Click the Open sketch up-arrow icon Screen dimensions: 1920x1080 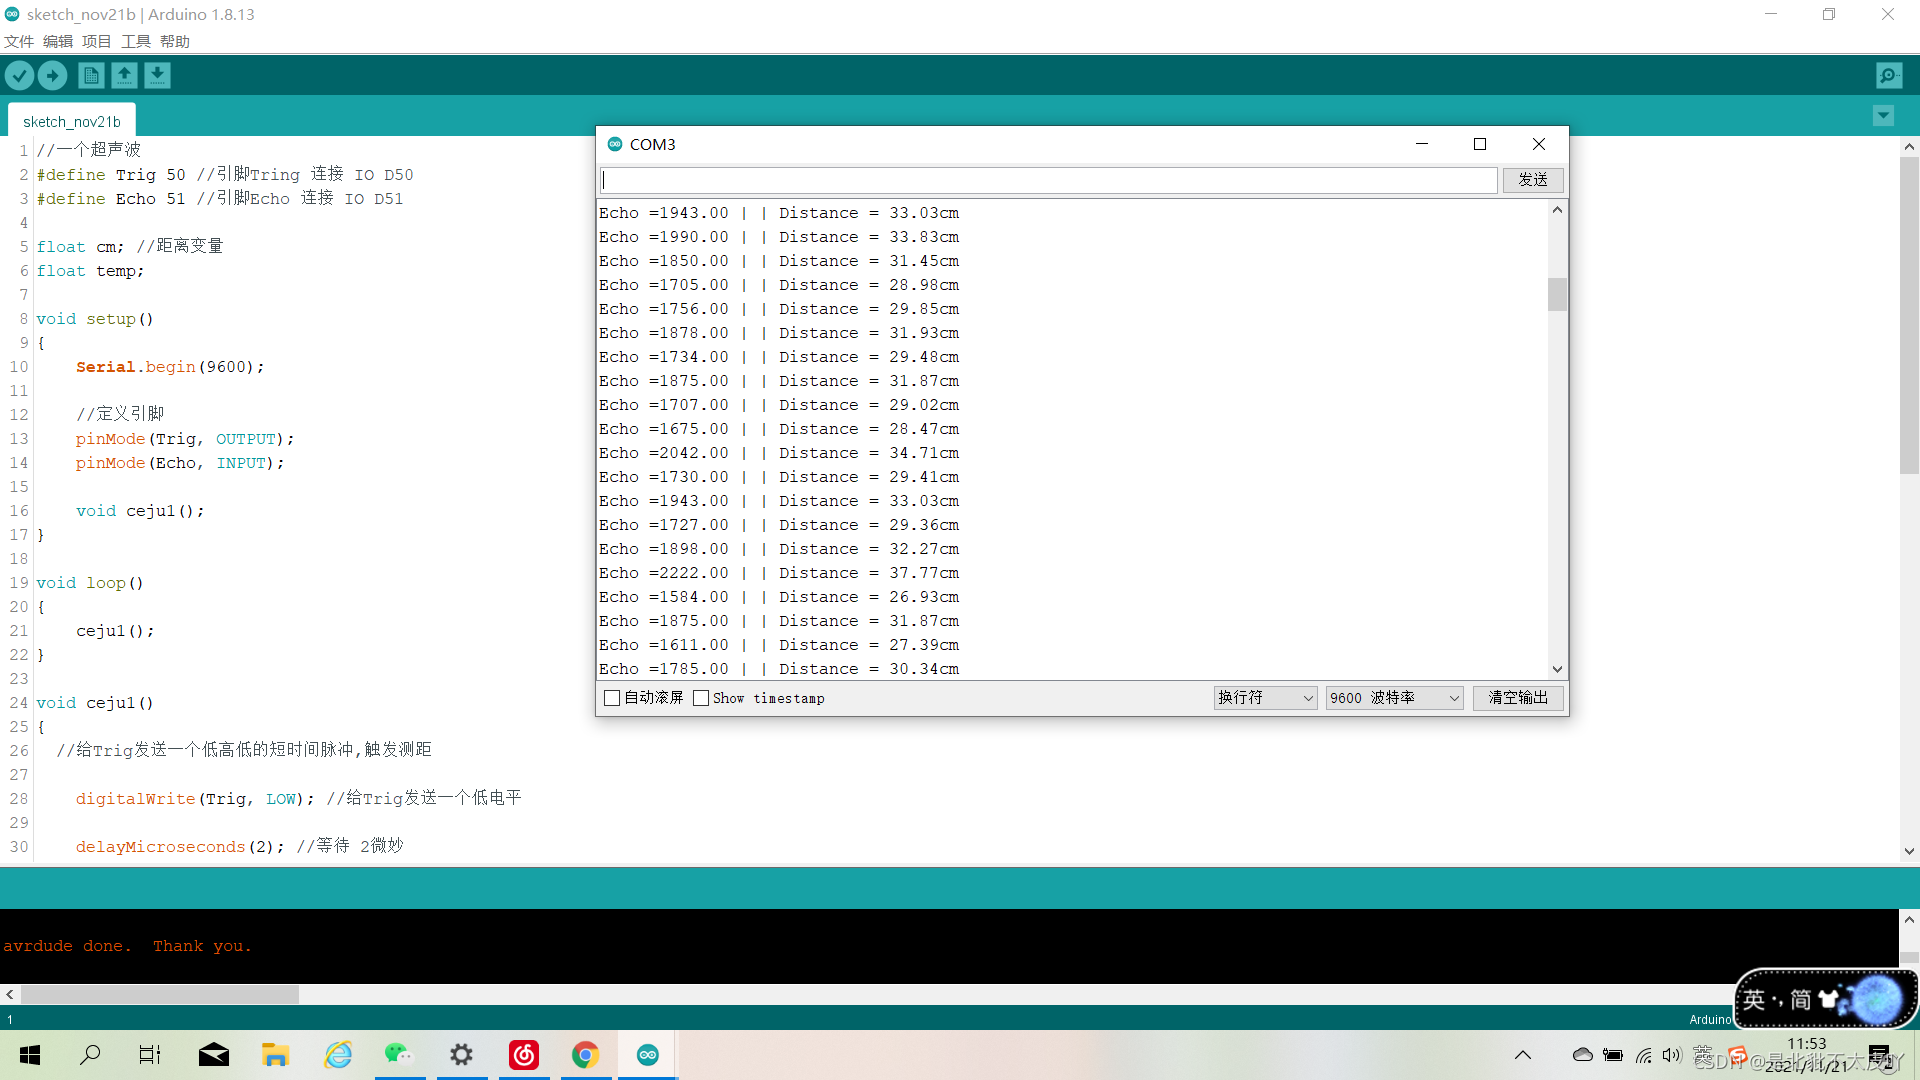[124, 75]
